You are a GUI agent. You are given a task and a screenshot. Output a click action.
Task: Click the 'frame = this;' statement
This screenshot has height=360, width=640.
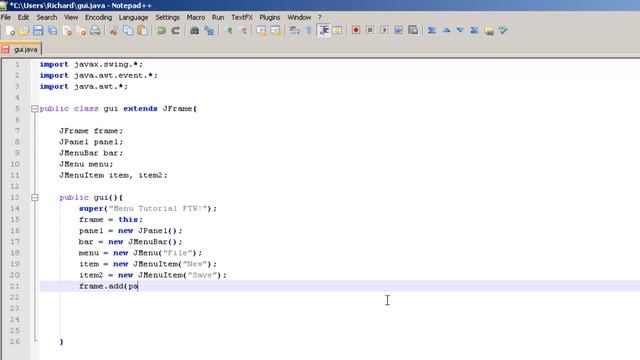click(111, 220)
